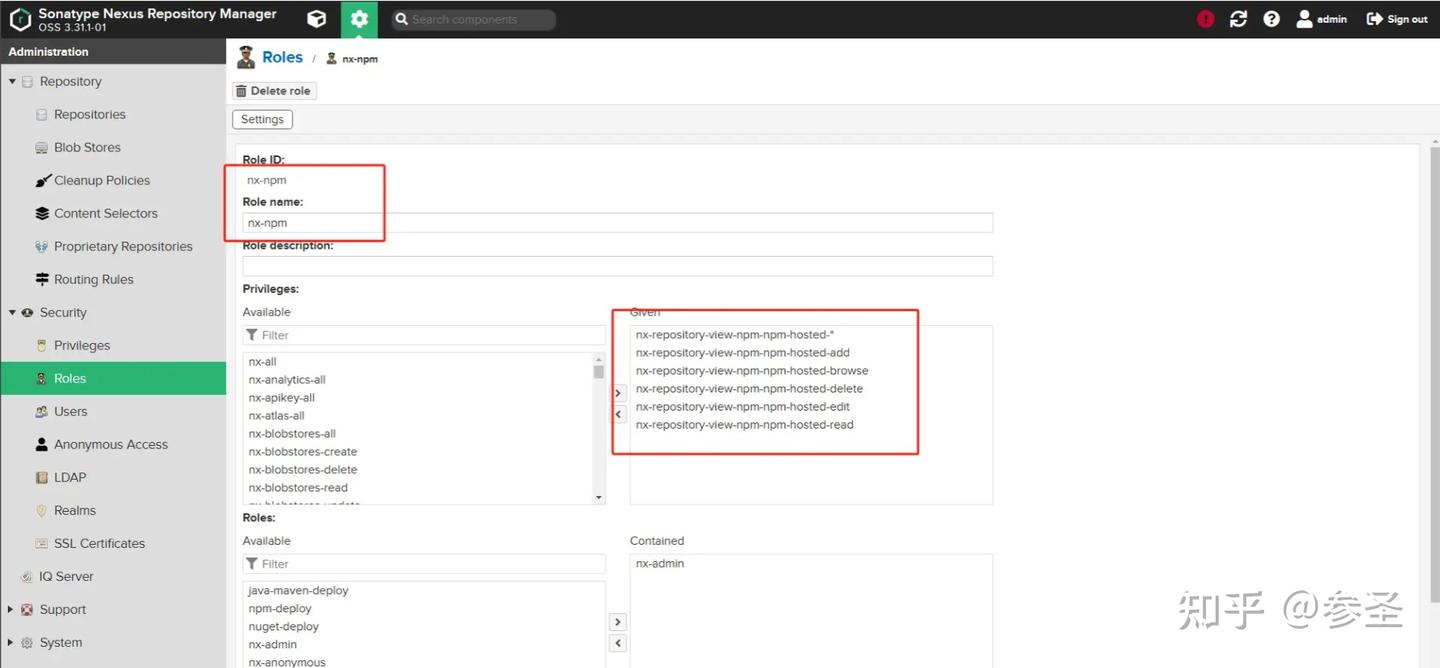Viewport: 1440px width, 668px height.
Task: Collapse the Security tree section
Action: pyautogui.click(x=12, y=313)
